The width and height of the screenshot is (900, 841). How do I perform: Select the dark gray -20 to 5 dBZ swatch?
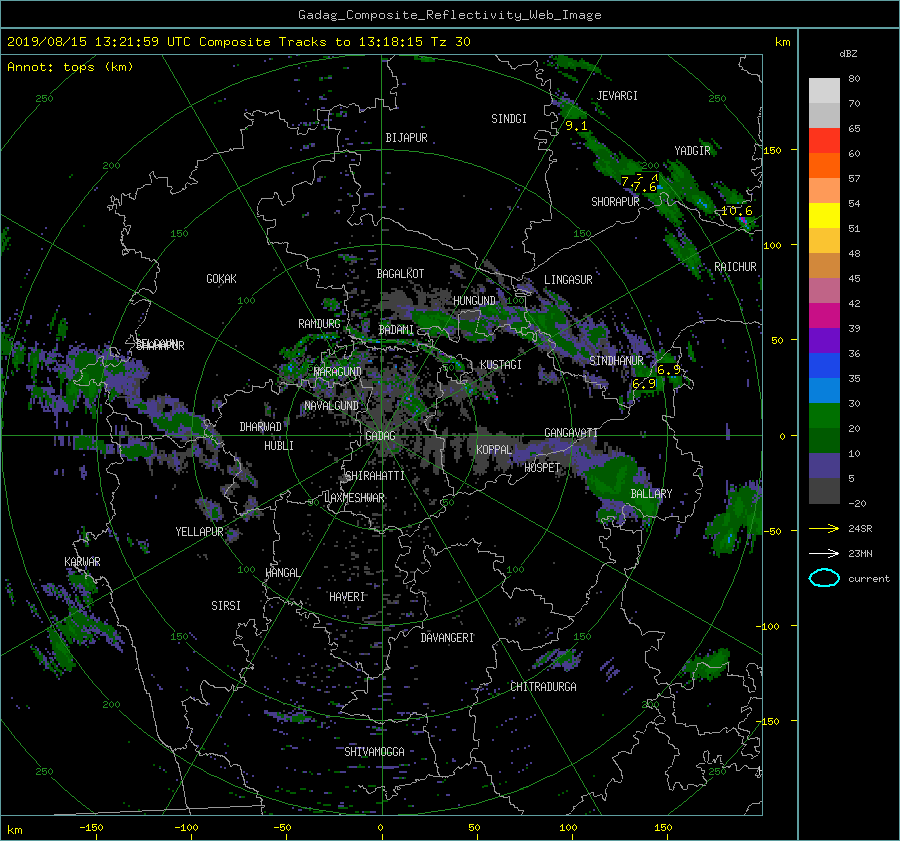click(824, 491)
